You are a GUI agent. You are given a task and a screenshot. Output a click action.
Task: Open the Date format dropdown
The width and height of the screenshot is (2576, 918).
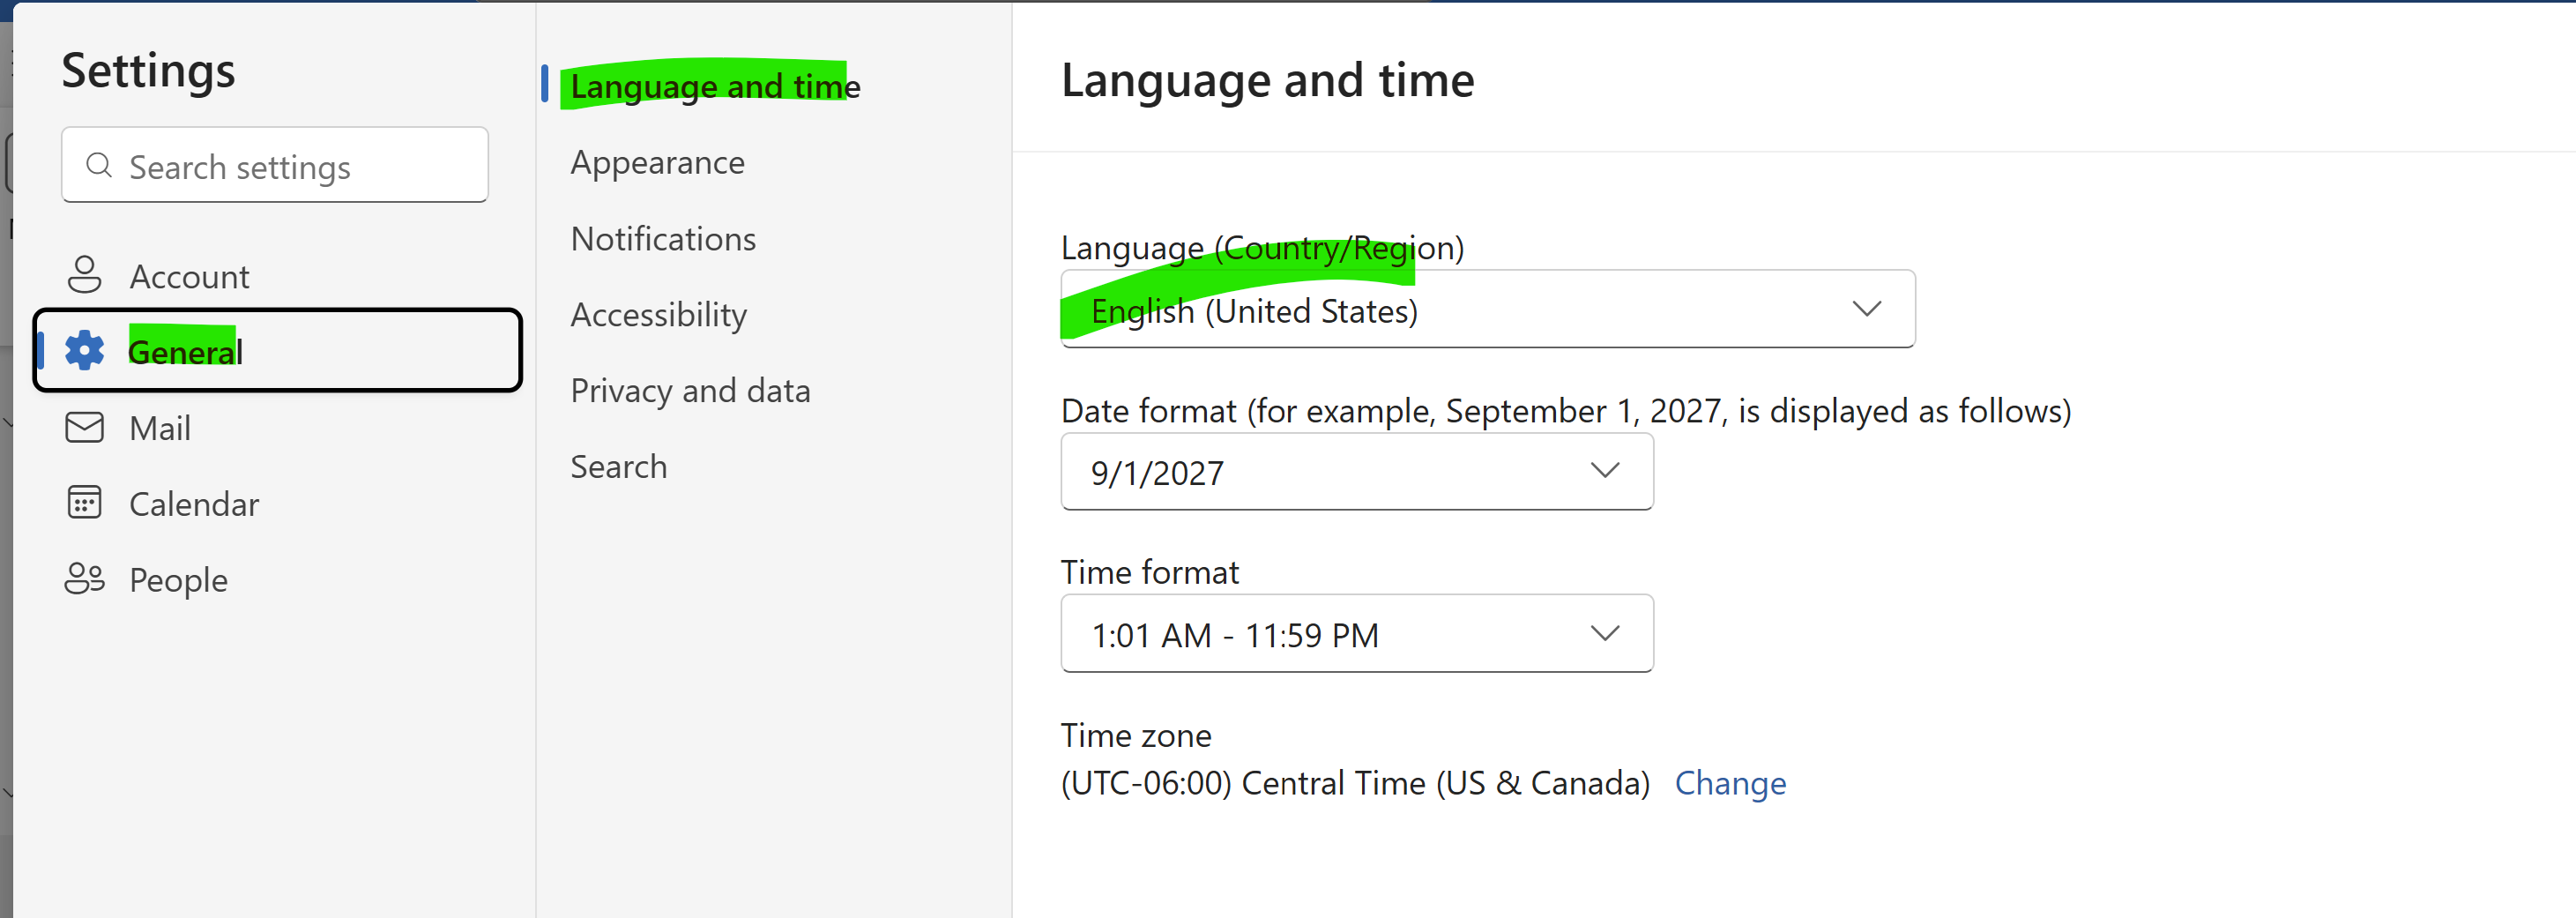click(1356, 471)
